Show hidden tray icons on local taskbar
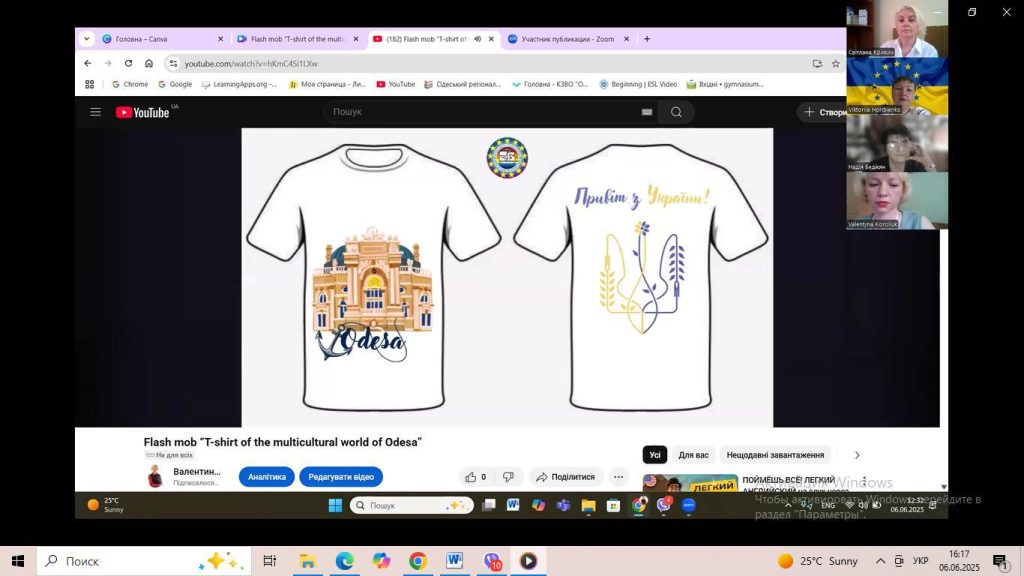 (x=880, y=561)
